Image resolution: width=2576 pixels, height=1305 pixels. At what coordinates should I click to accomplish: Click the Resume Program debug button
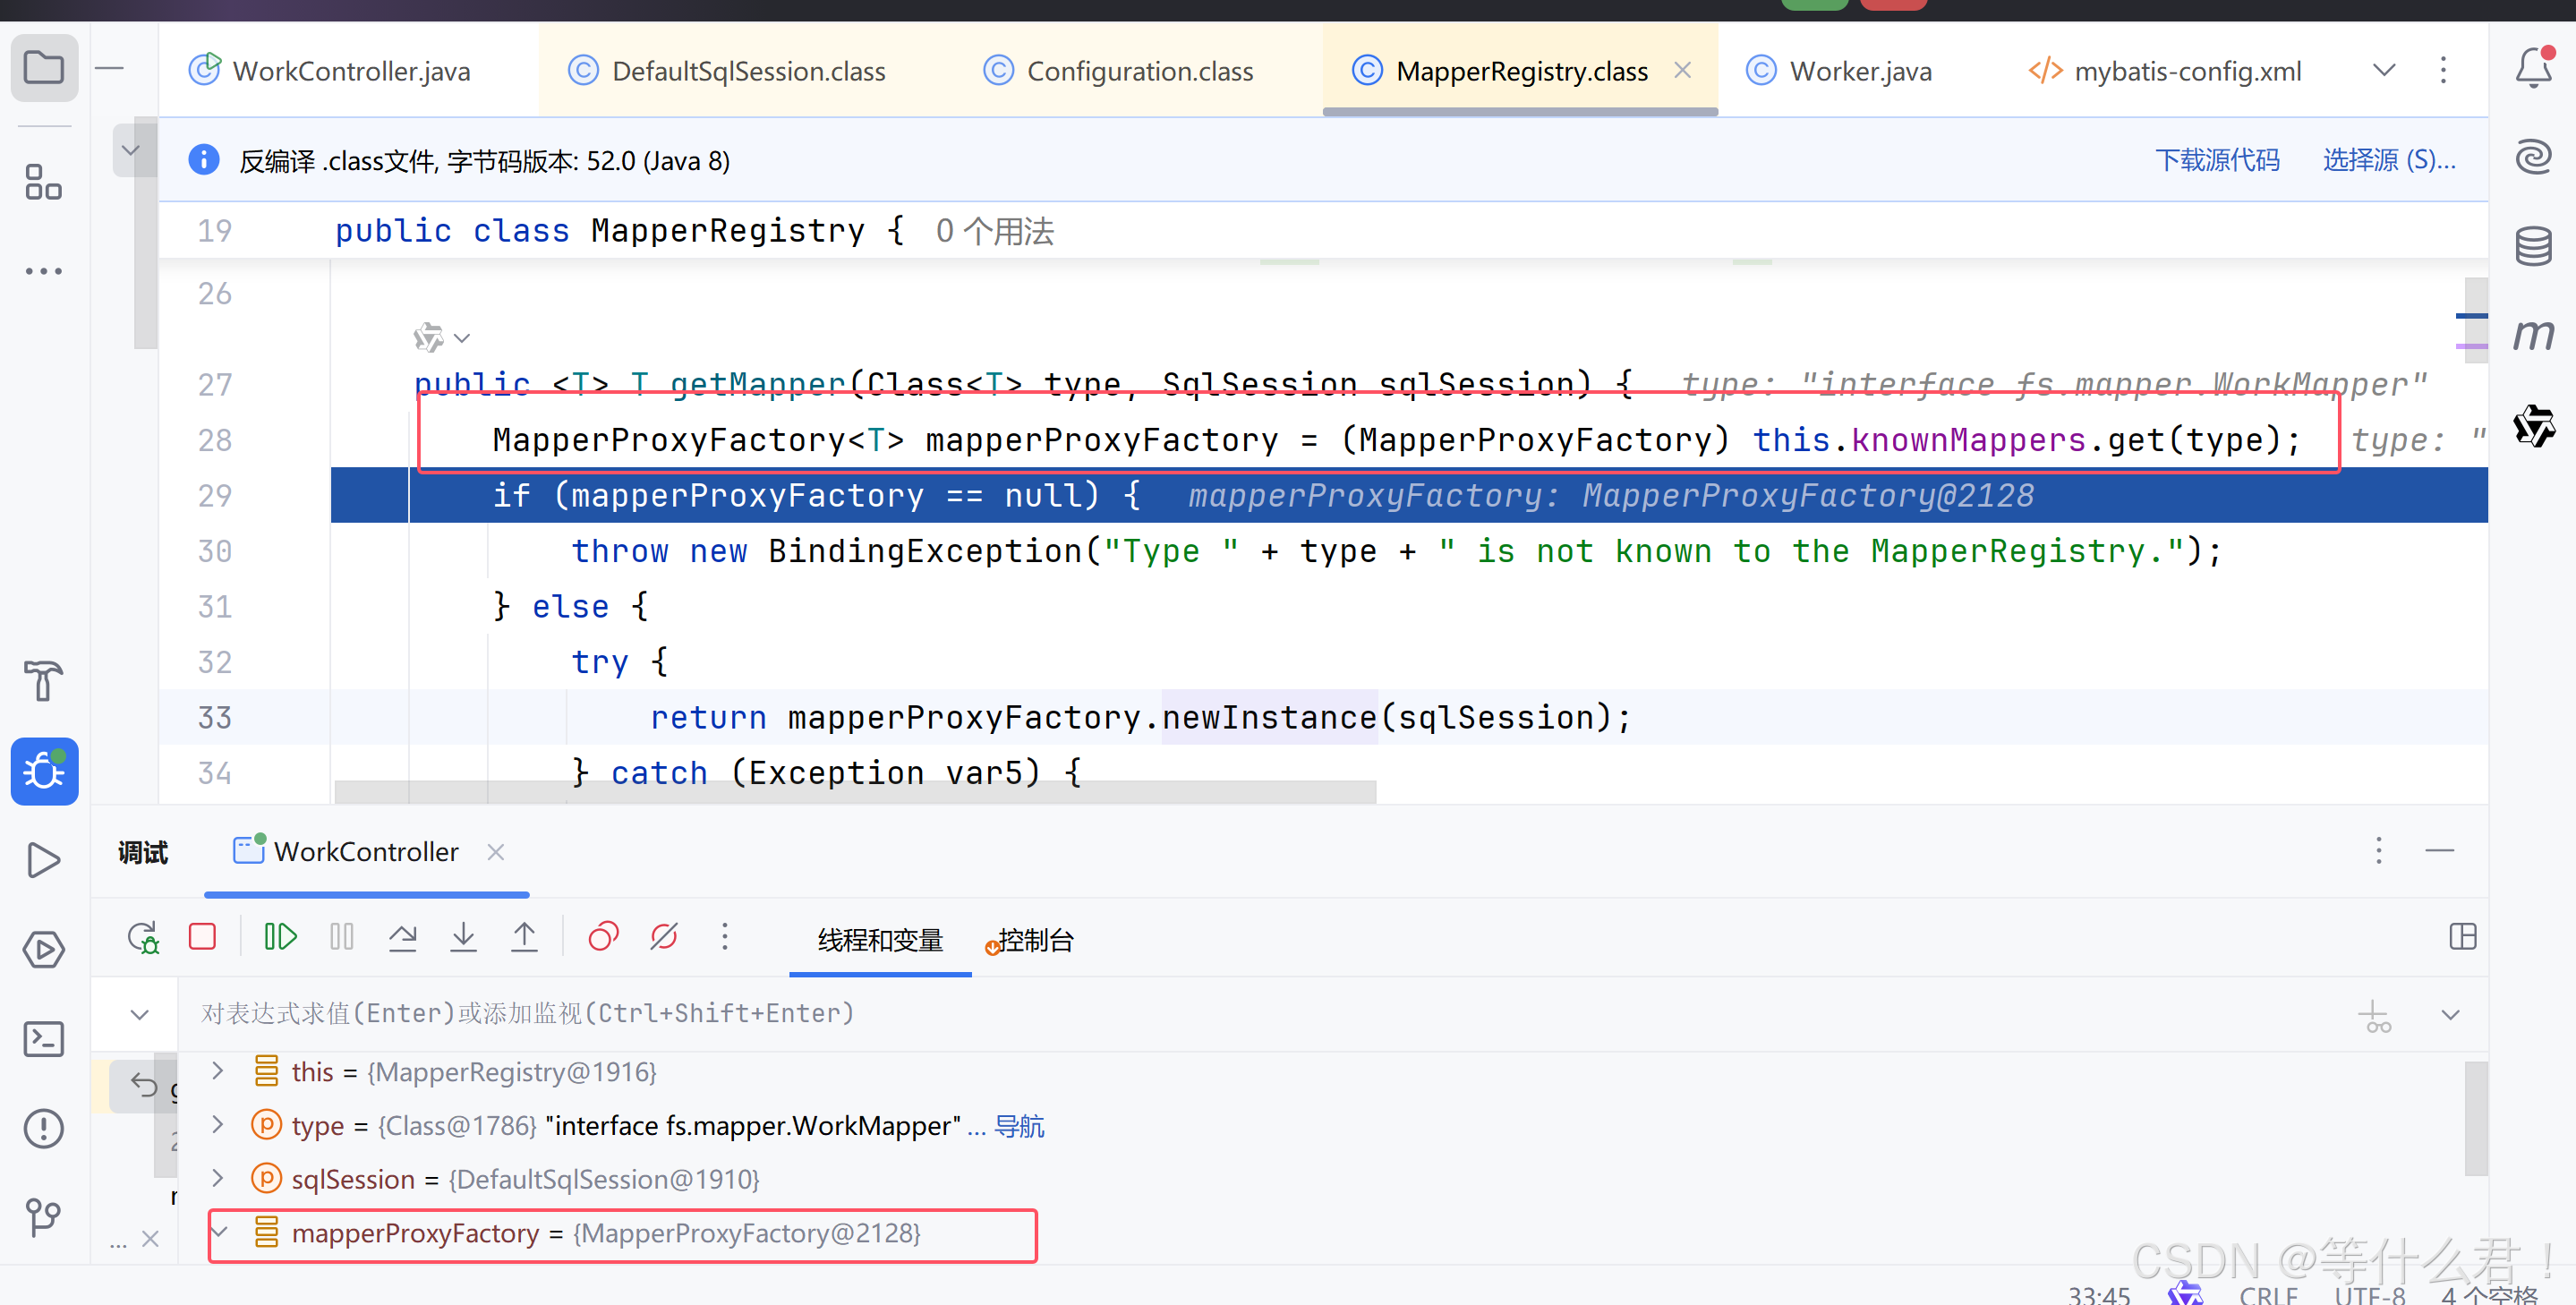coord(280,937)
